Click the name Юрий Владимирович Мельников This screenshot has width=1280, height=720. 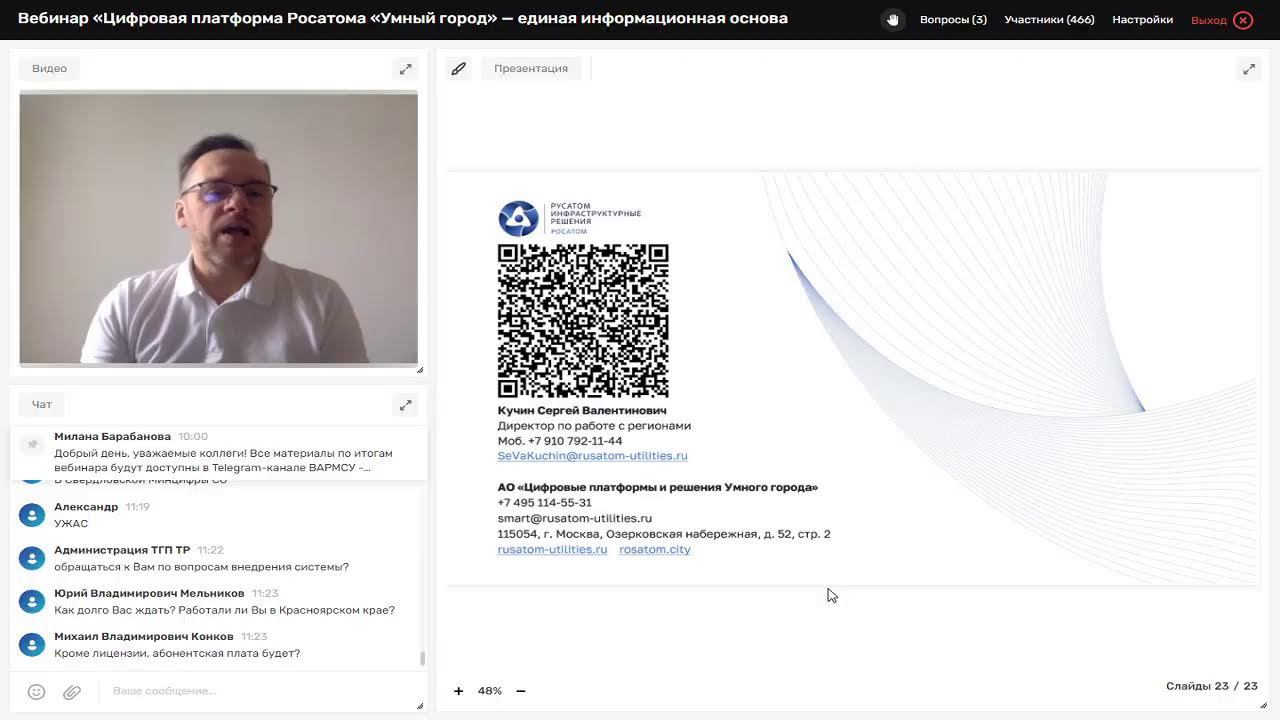[x=149, y=593]
